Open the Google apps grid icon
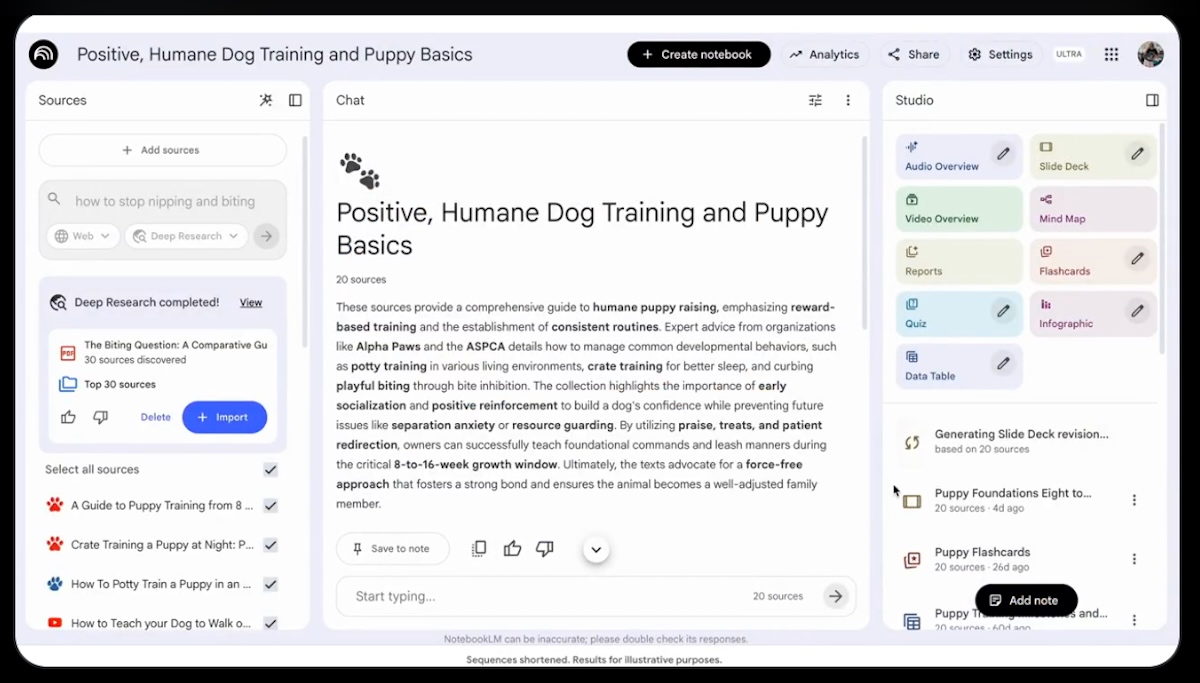 click(x=1111, y=54)
